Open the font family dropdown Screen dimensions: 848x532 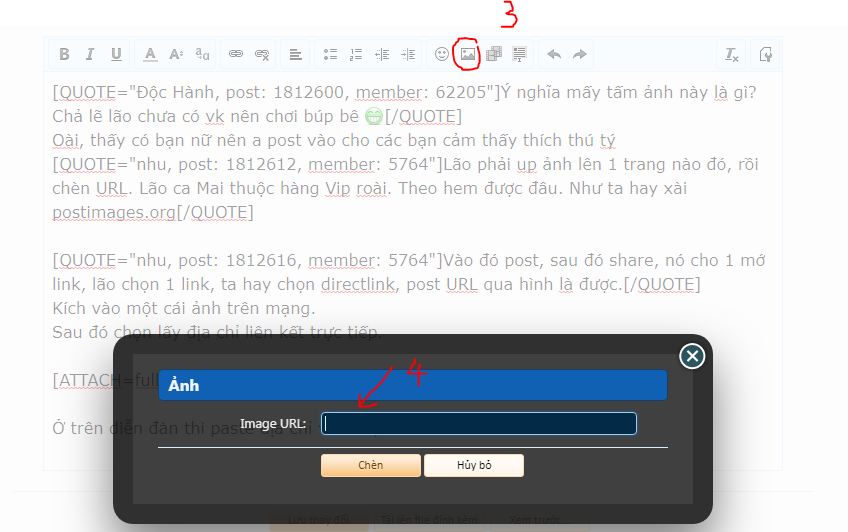coord(203,54)
